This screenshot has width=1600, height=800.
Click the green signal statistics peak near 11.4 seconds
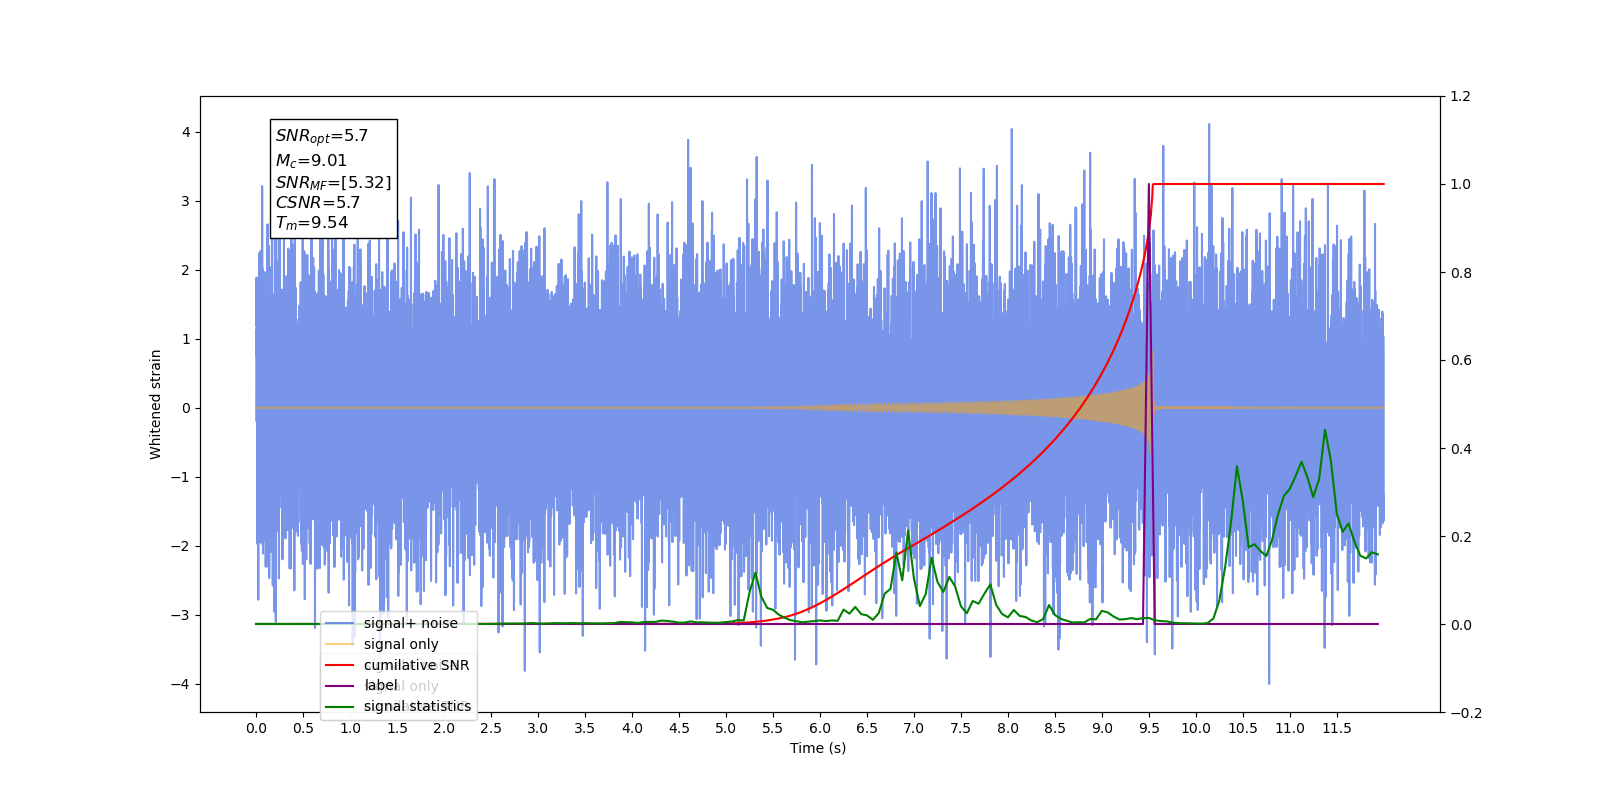pos(1325,431)
